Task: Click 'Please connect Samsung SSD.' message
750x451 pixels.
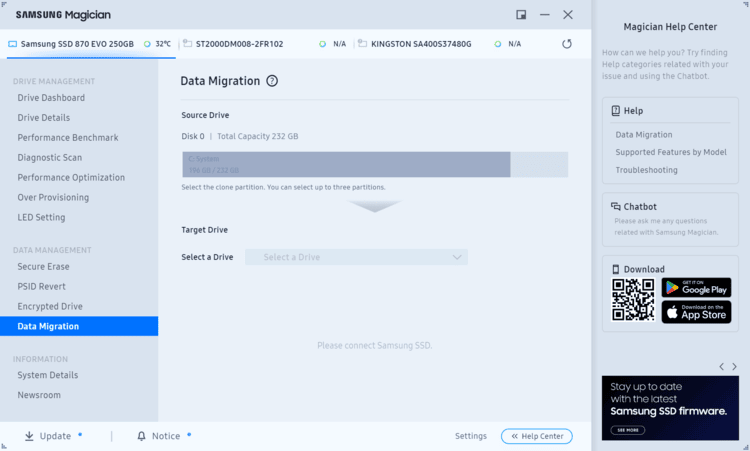Action: 375,345
